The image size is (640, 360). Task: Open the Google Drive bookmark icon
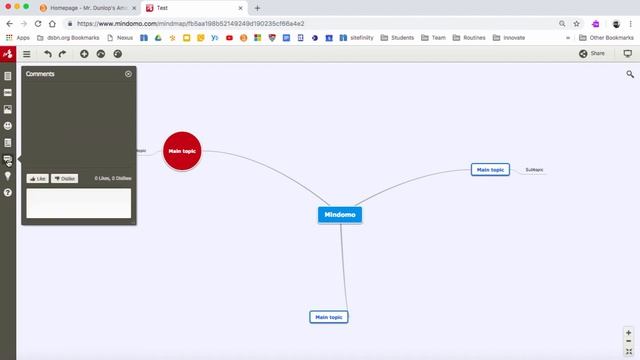point(158,38)
